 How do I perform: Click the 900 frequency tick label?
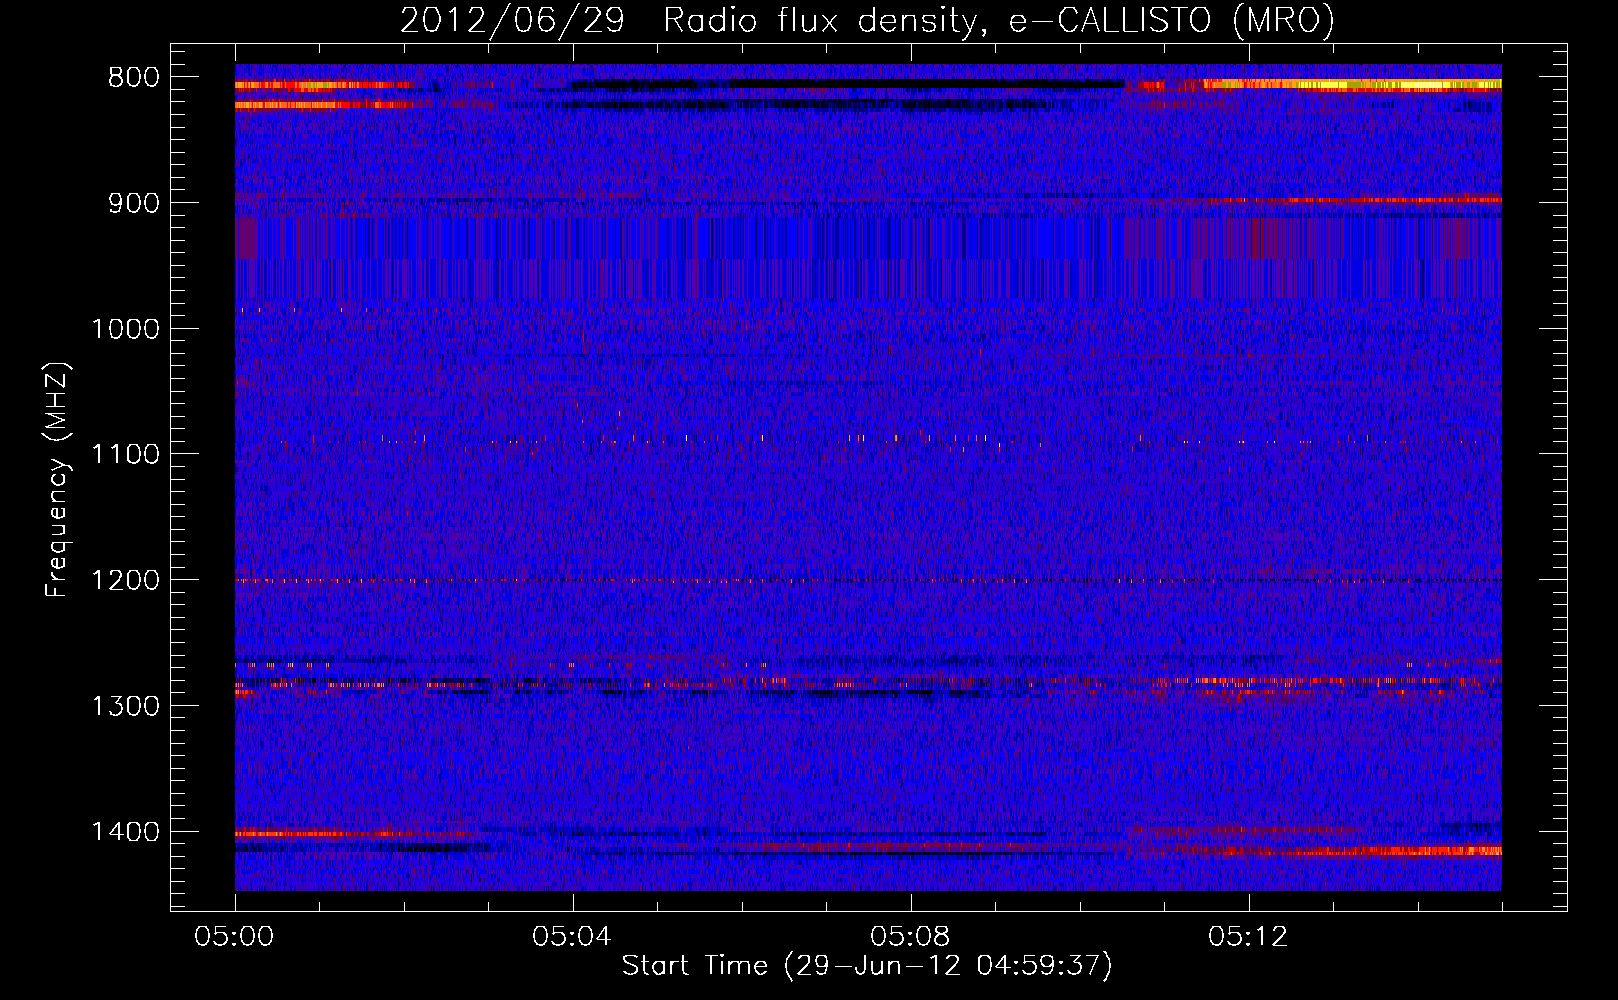pyautogui.click(x=134, y=204)
